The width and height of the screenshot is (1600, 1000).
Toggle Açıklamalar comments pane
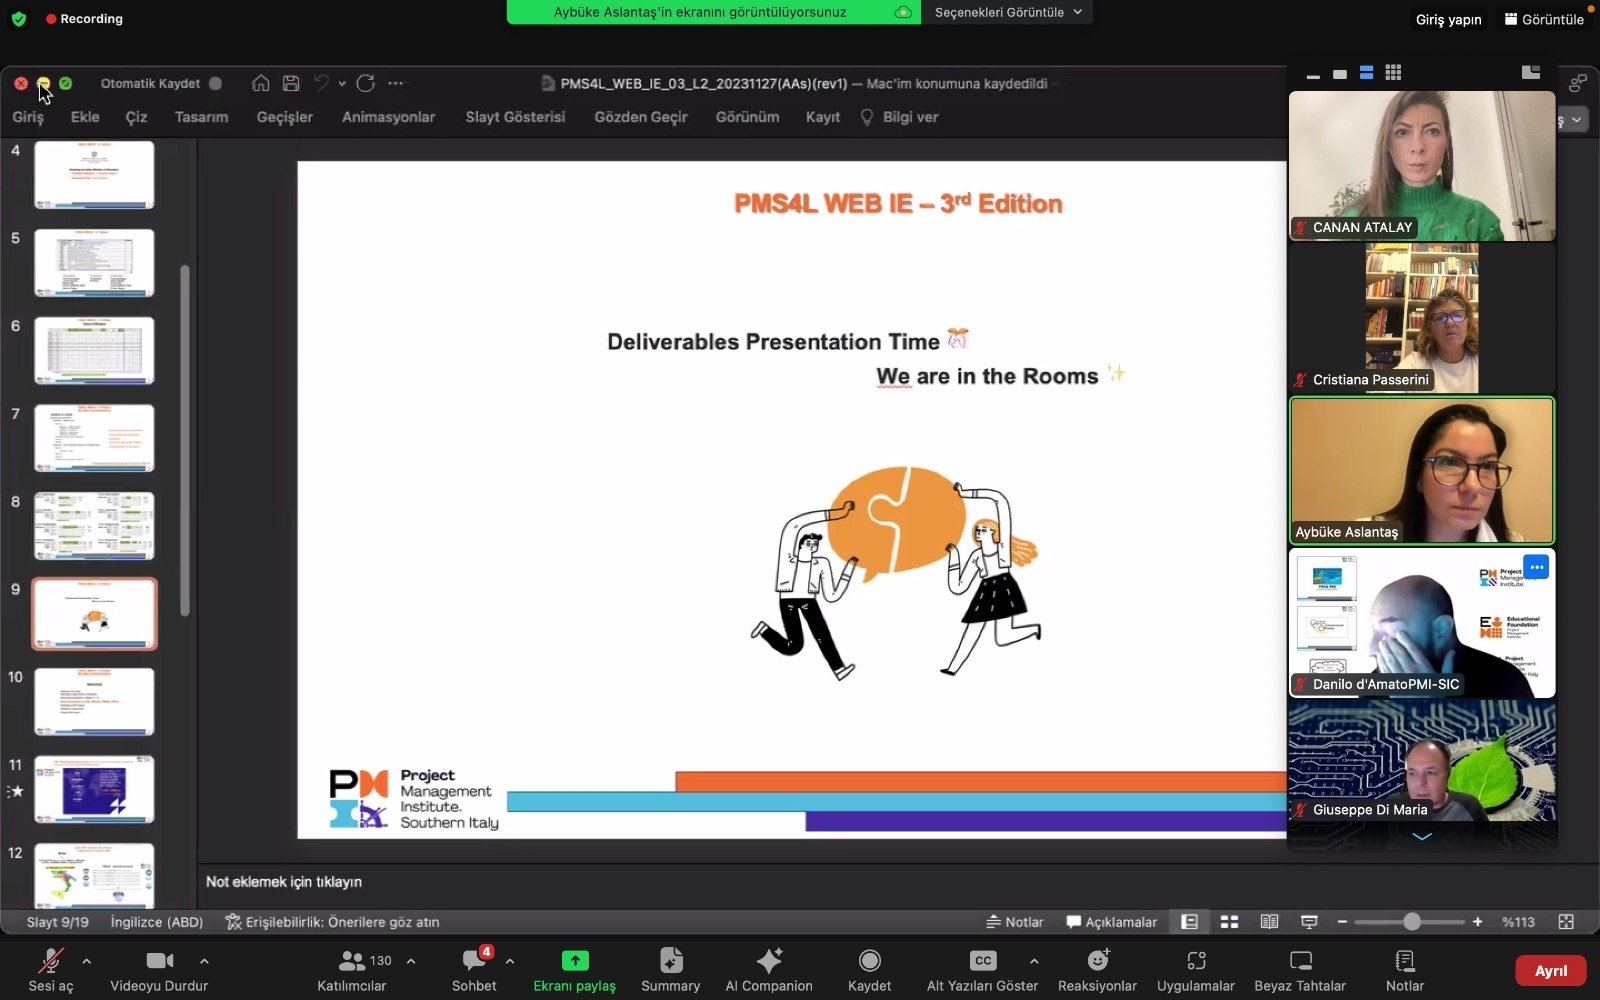[x=1111, y=922]
